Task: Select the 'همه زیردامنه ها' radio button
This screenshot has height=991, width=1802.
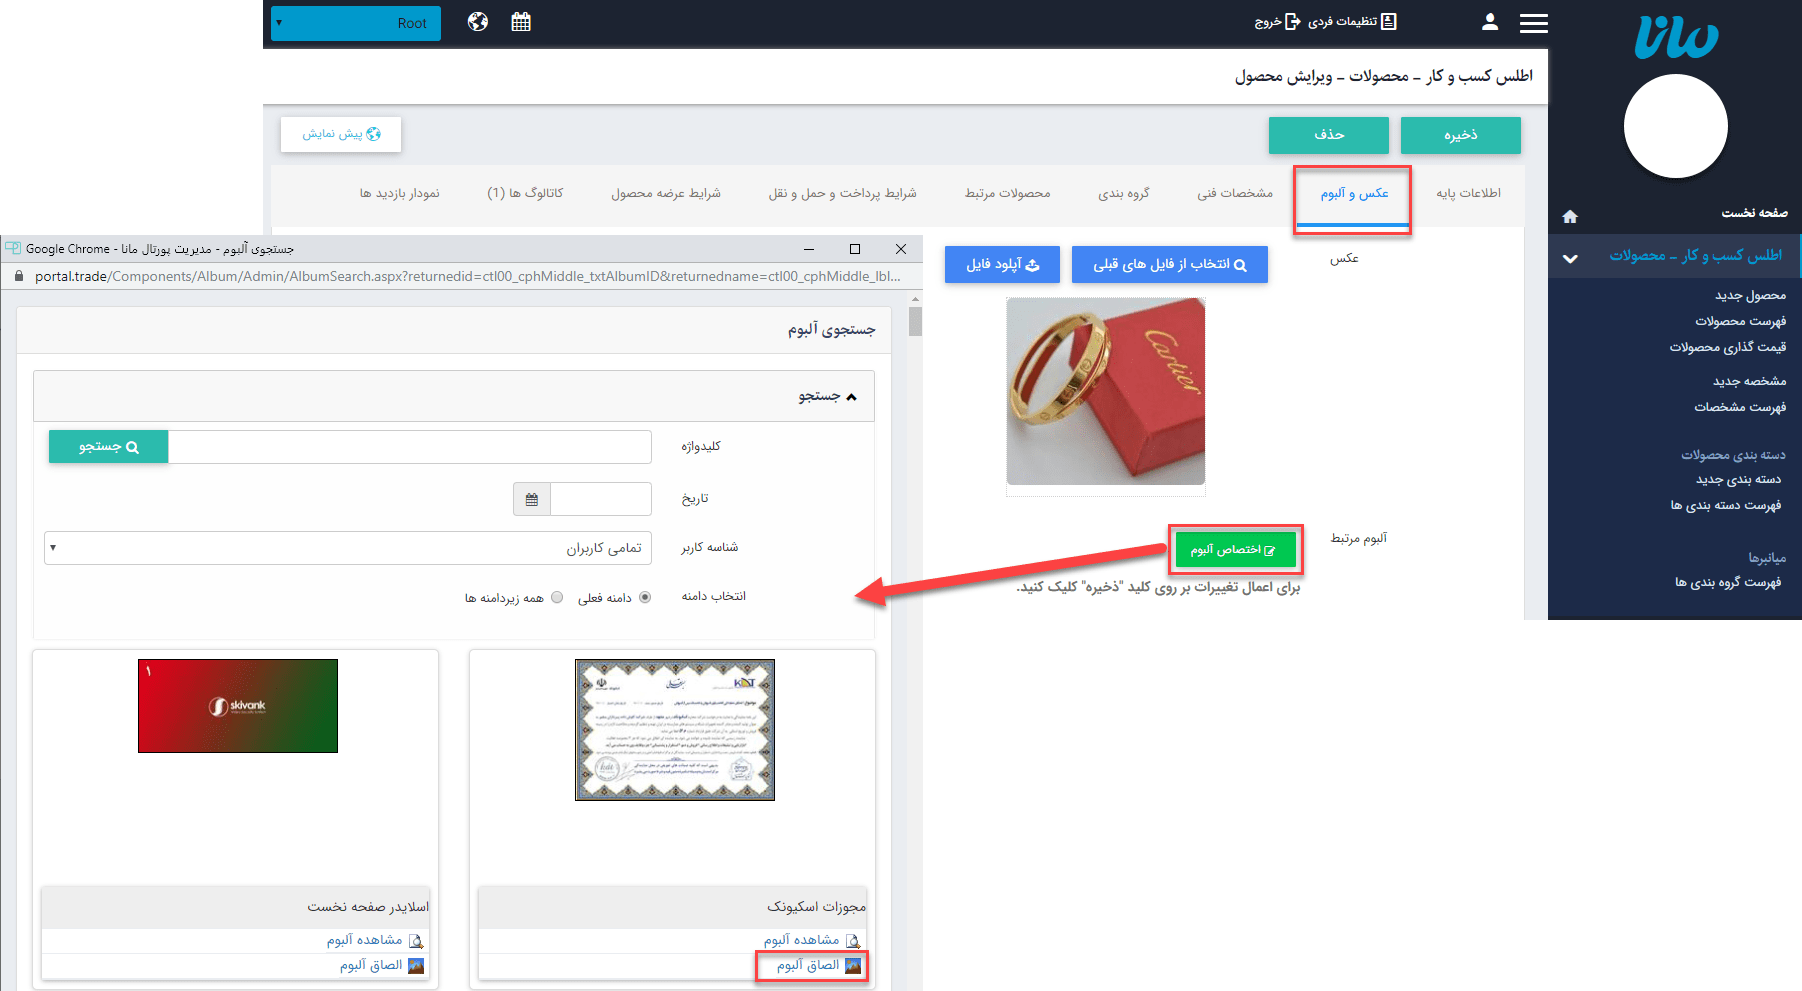Action: click(x=557, y=597)
